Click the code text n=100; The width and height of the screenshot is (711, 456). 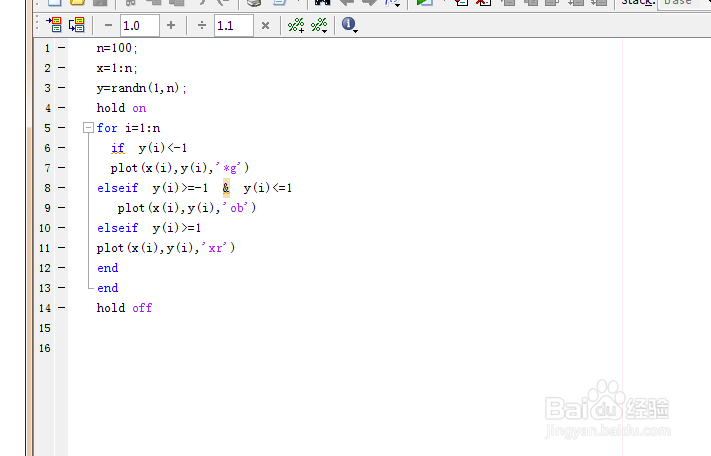[x=117, y=48]
